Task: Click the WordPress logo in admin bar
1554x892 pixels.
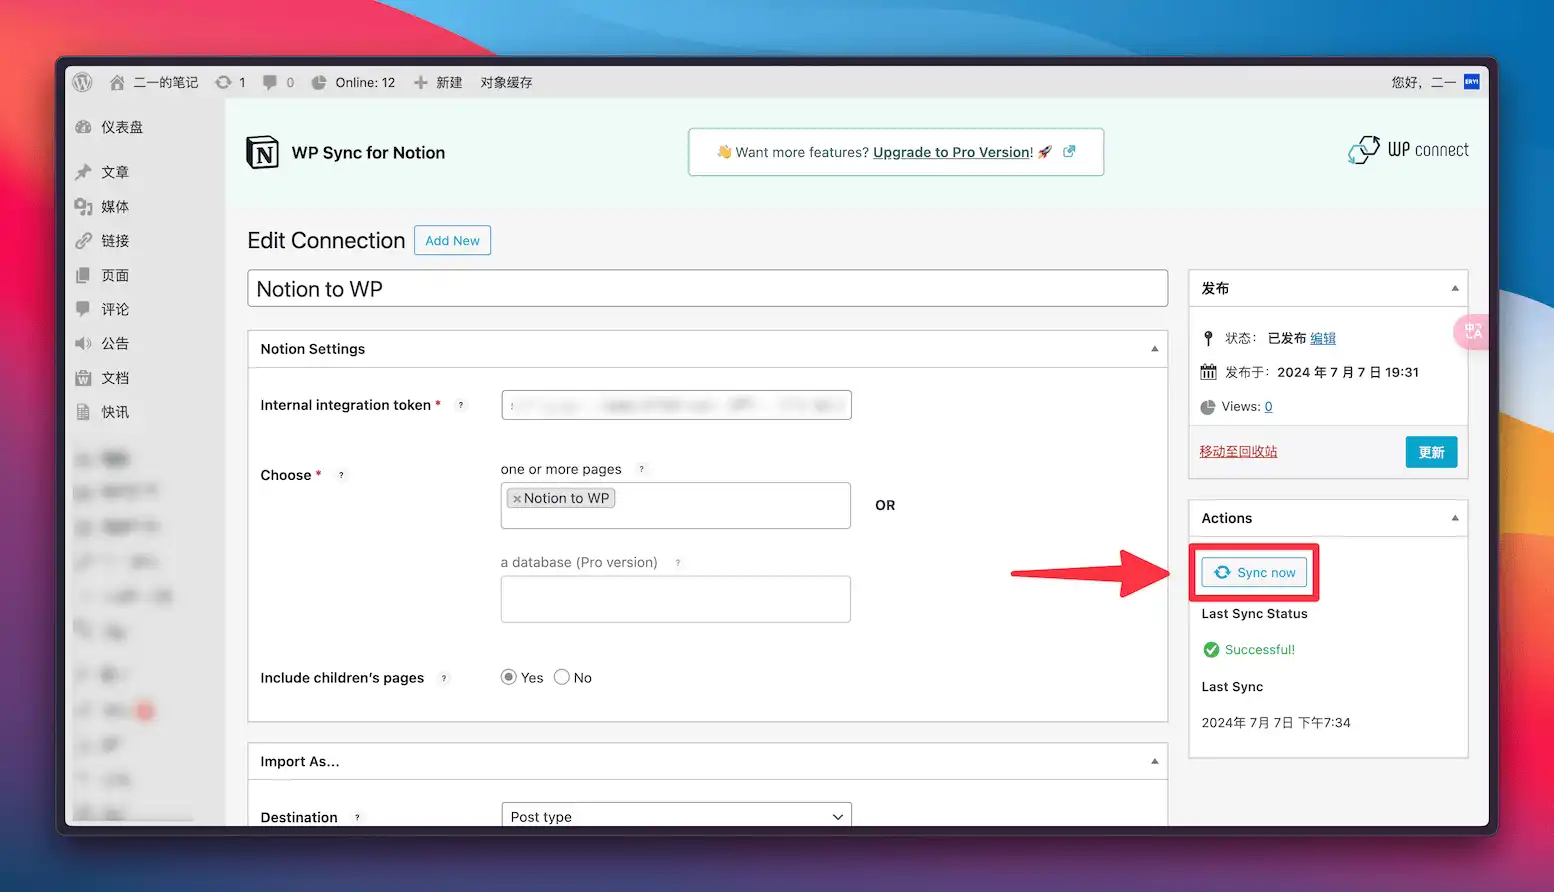Action: (83, 83)
